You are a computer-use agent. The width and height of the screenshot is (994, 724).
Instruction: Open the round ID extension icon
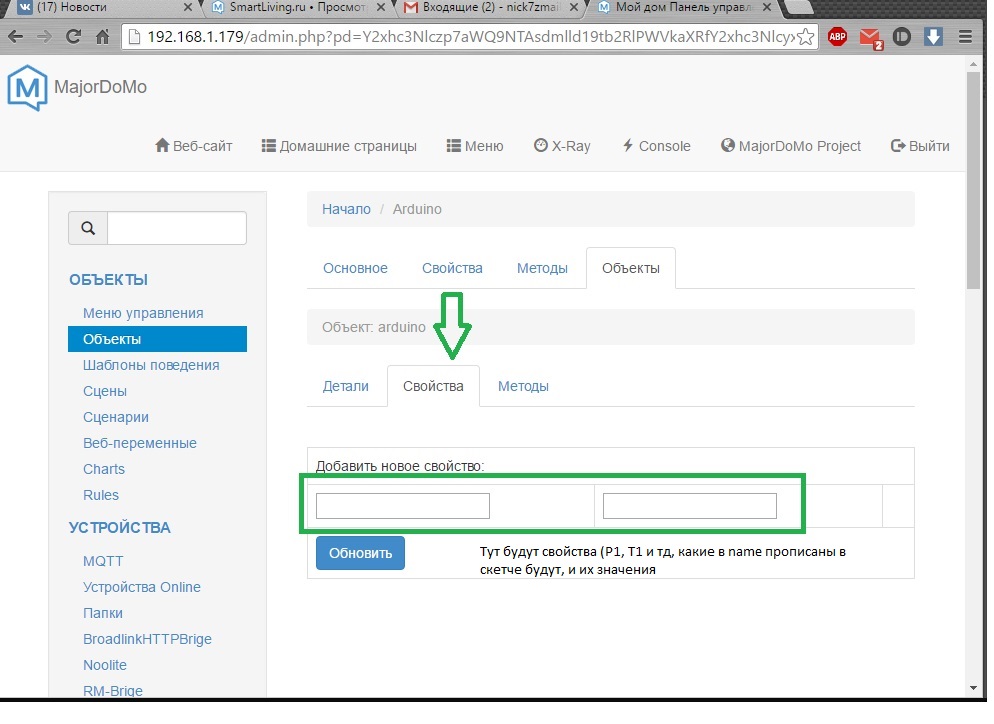point(901,37)
